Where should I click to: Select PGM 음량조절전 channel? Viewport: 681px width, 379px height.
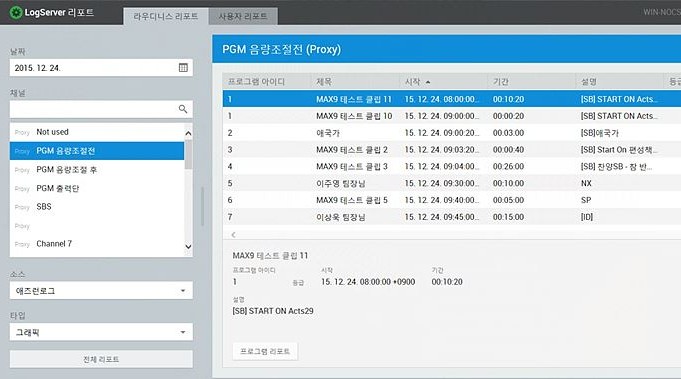97,151
